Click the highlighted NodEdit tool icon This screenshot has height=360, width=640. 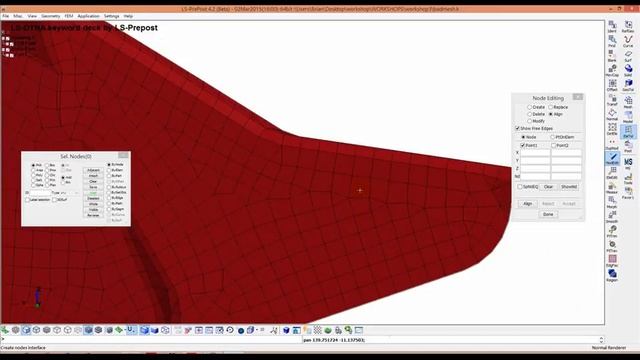612,158
